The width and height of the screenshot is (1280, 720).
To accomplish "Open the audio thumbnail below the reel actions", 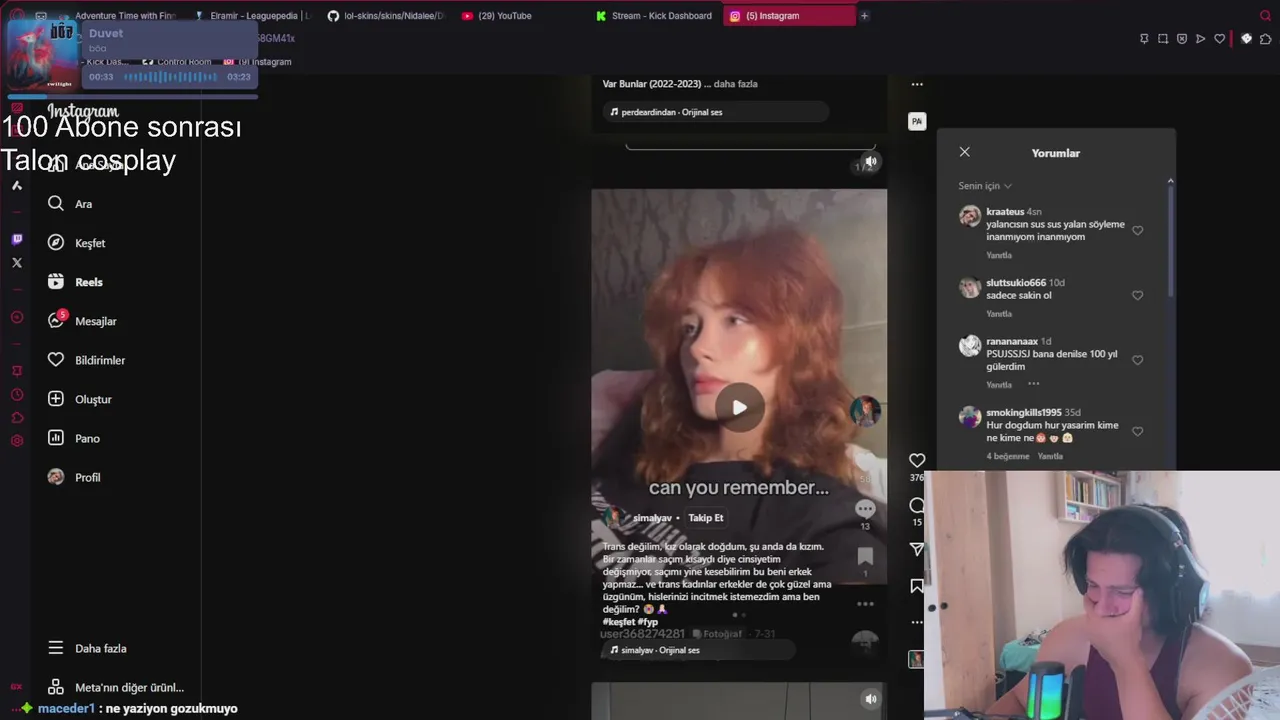I will pyautogui.click(x=916, y=659).
